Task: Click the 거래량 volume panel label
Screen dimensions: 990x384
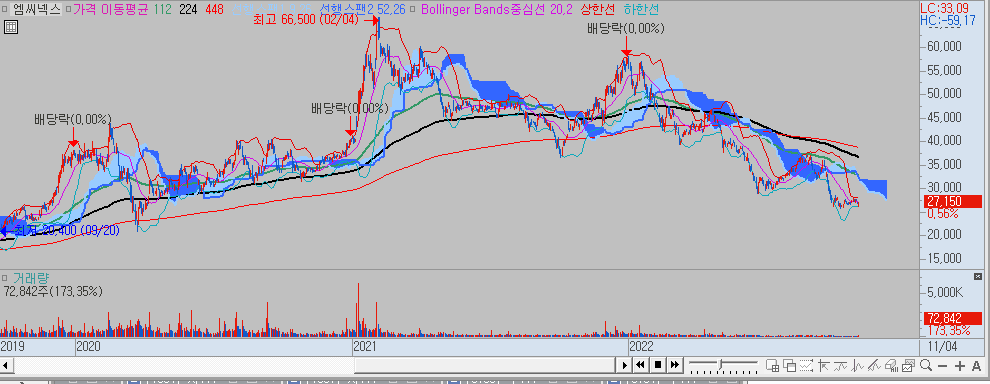Action: [31, 279]
